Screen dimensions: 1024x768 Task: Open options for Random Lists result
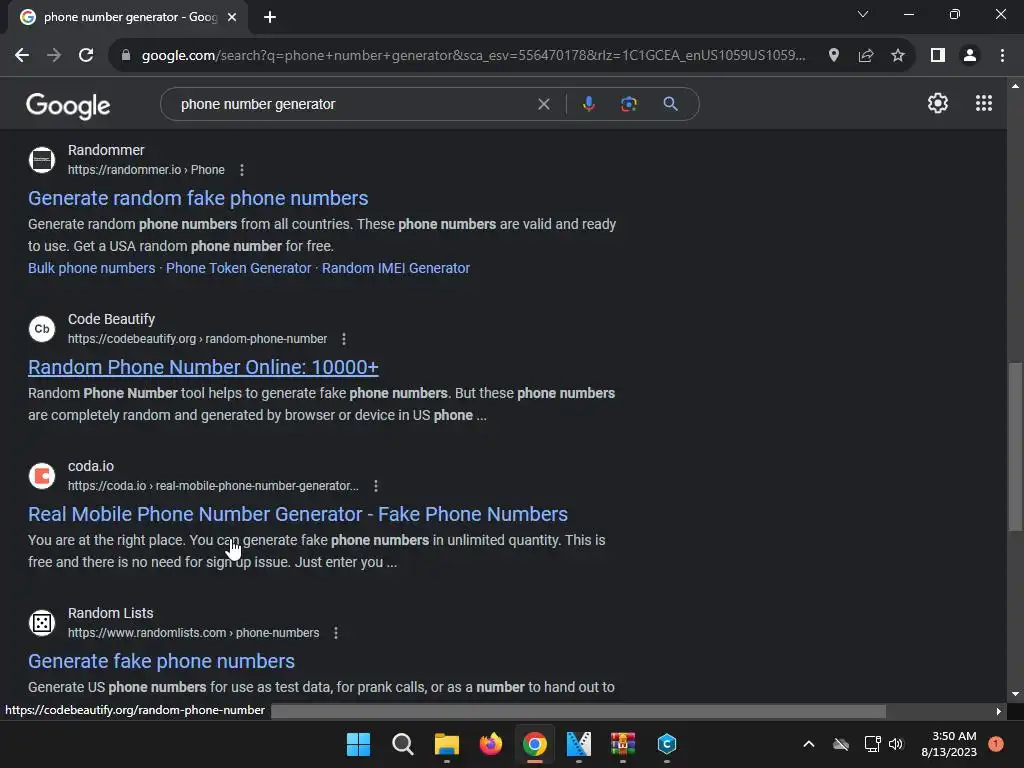tap(336, 633)
